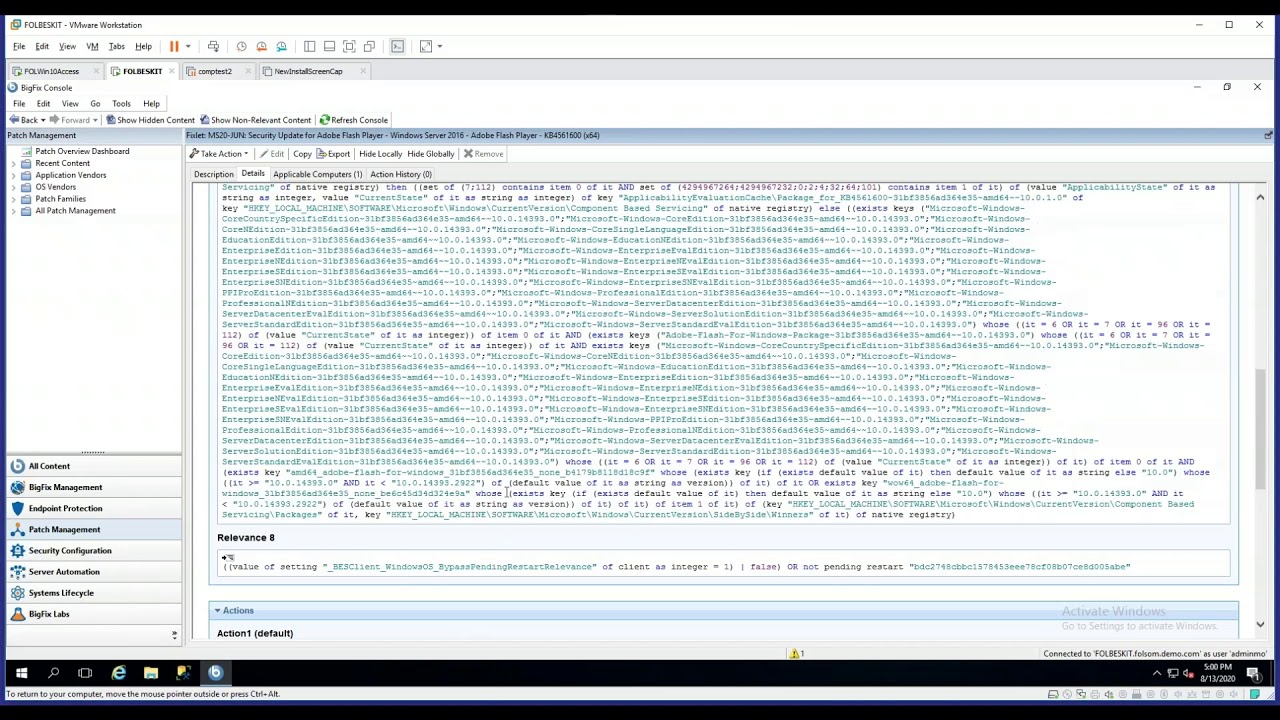Click Hide Globally

pos(431,154)
